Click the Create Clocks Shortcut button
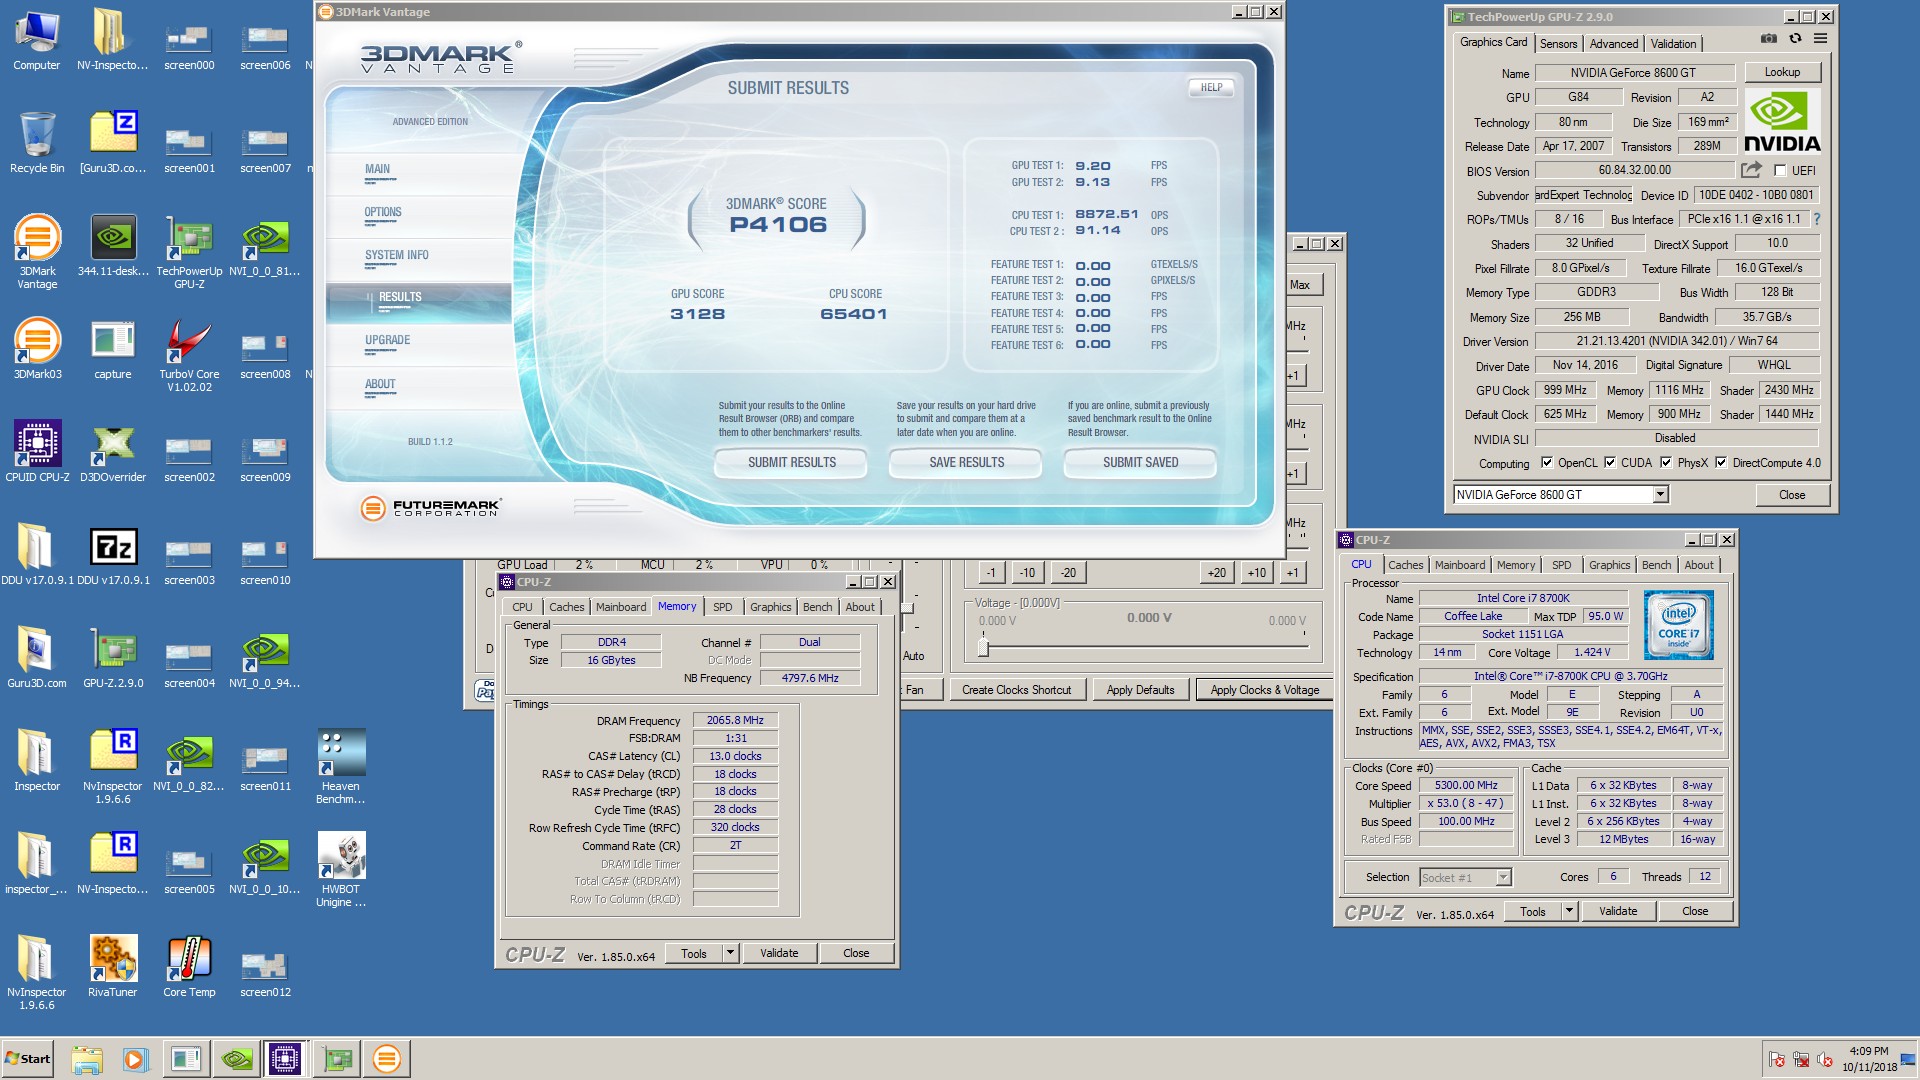This screenshot has height=1080, width=1920. point(1016,689)
